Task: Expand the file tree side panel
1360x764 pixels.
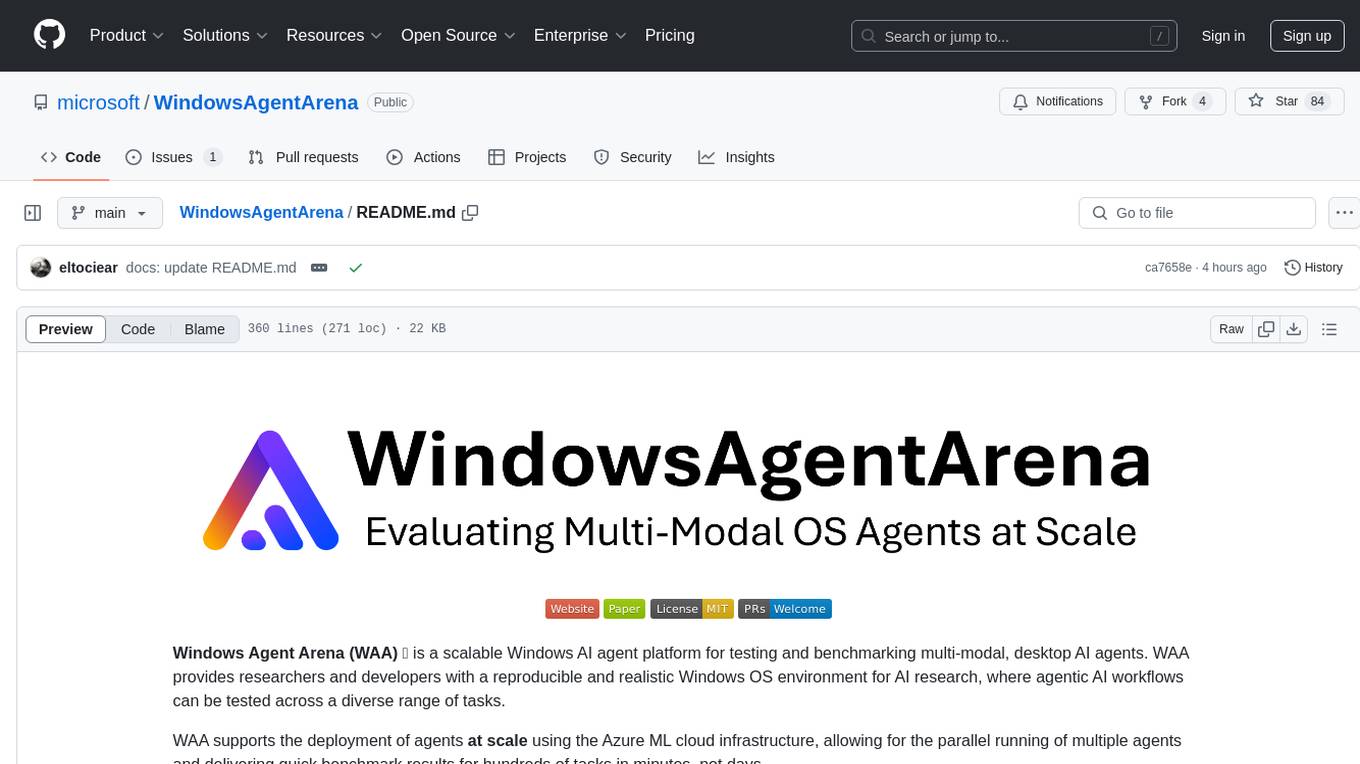Action: (33, 213)
